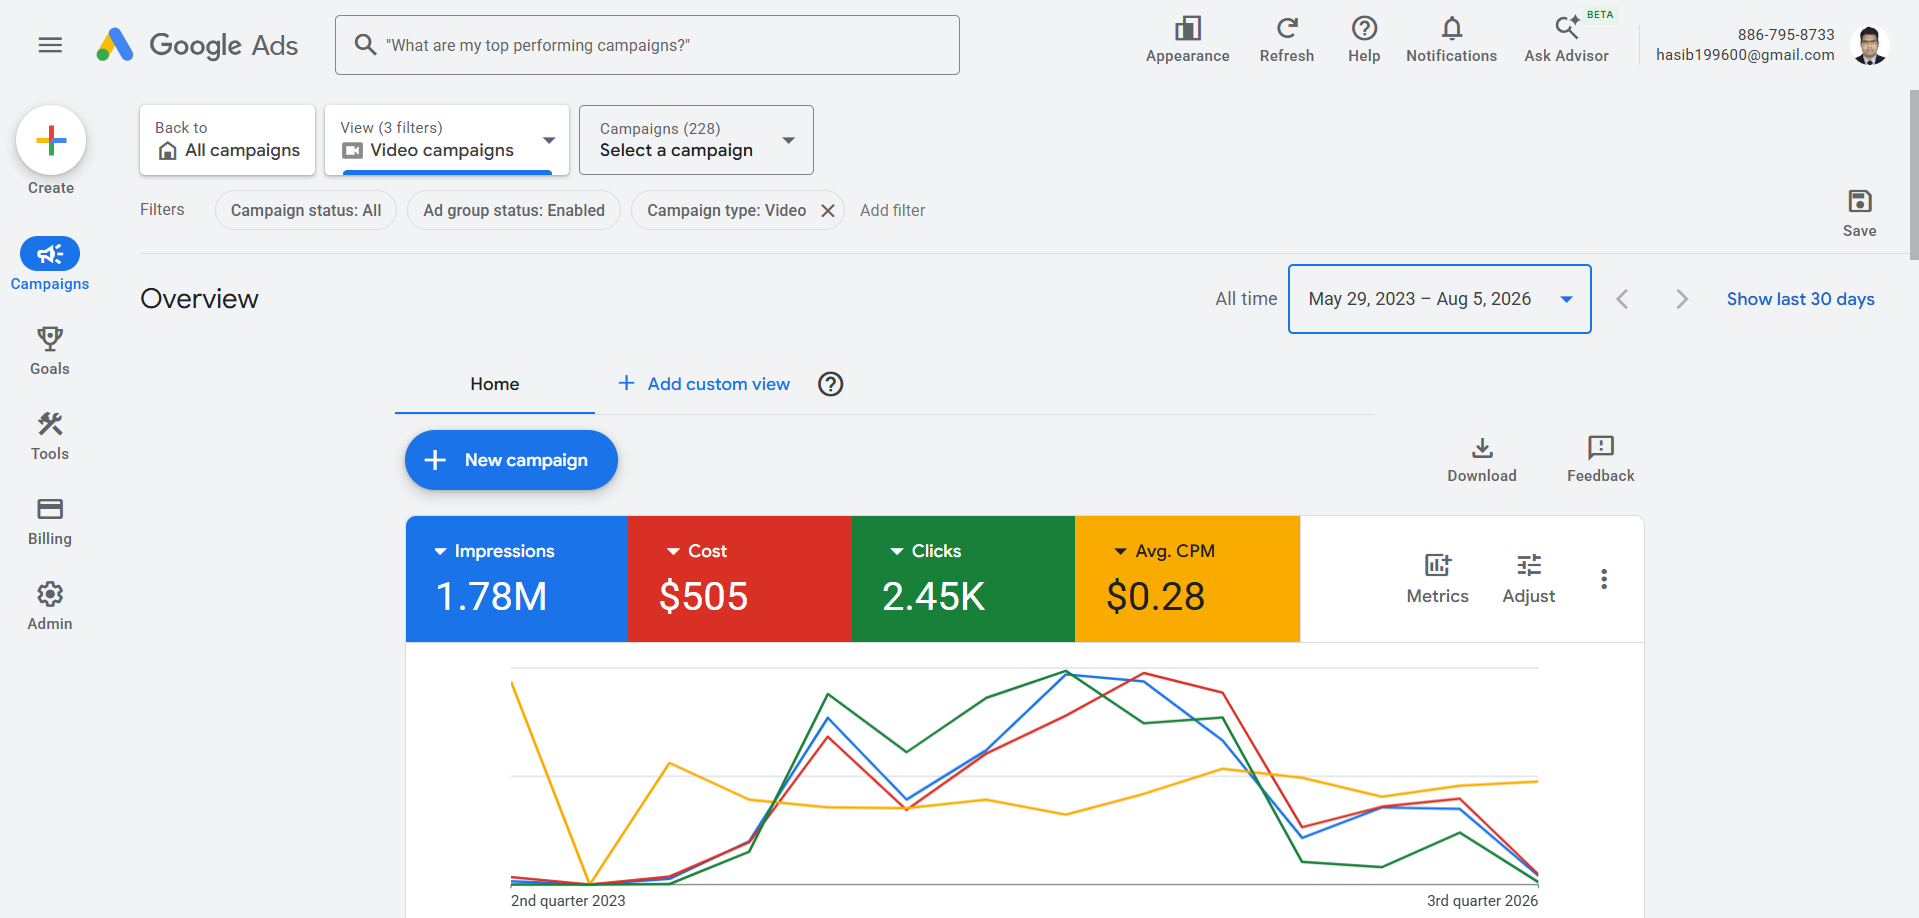1919x918 pixels.
Task: Click the Google Ads logo
Action: 197,45
